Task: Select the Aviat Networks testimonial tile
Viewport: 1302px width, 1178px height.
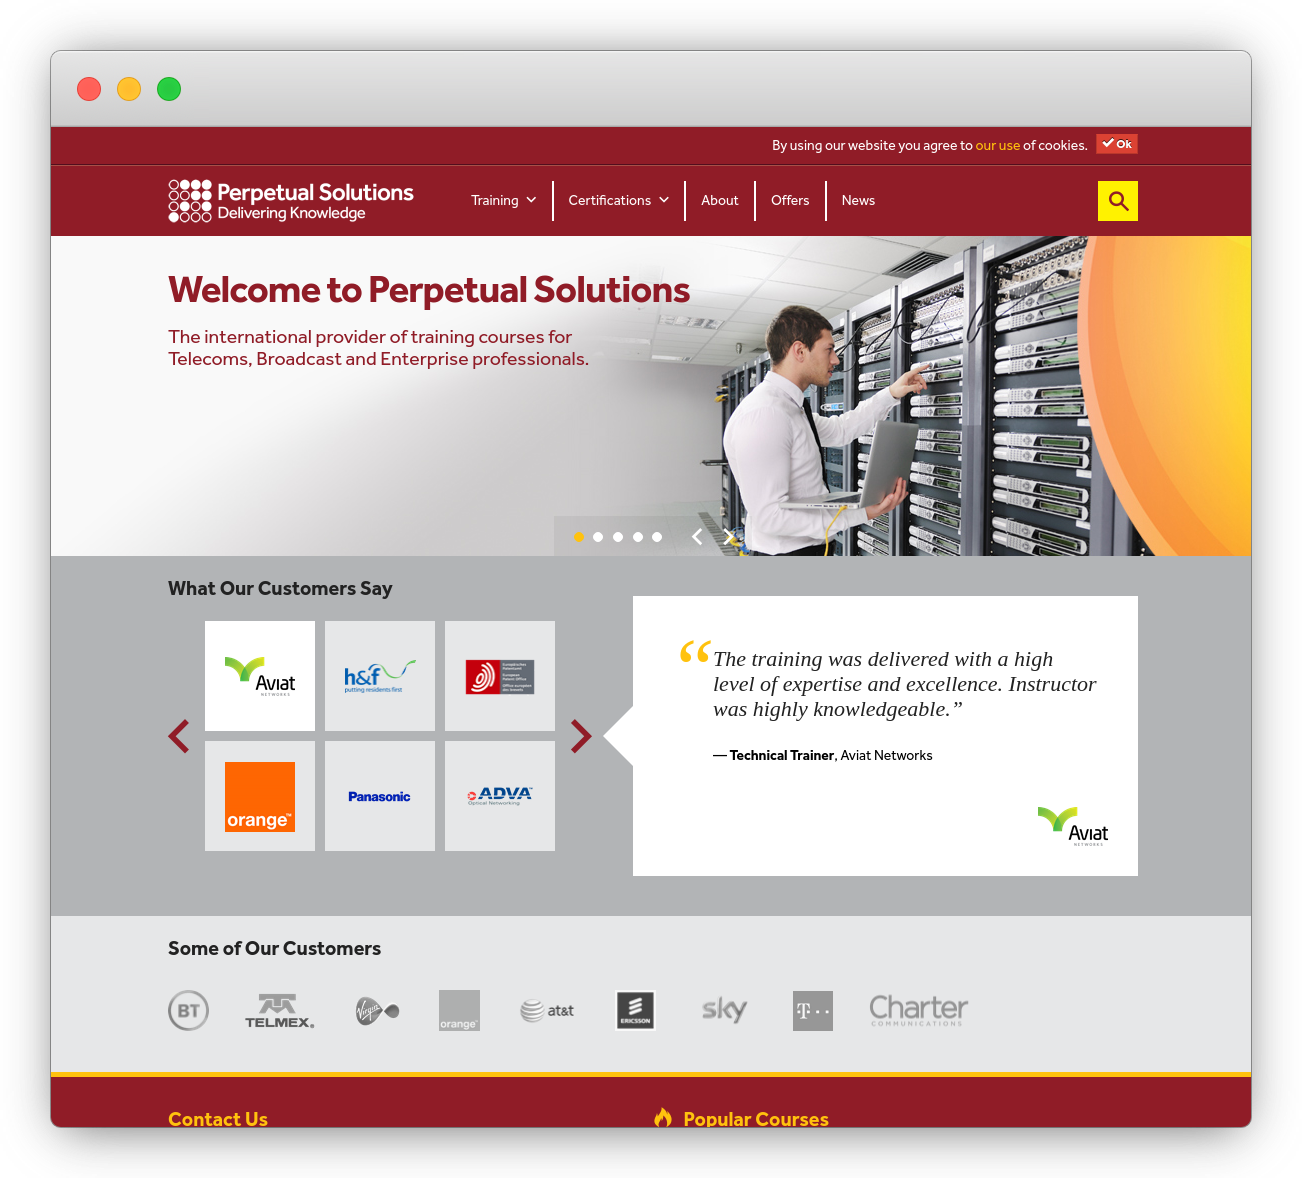Action: (260, 676)
